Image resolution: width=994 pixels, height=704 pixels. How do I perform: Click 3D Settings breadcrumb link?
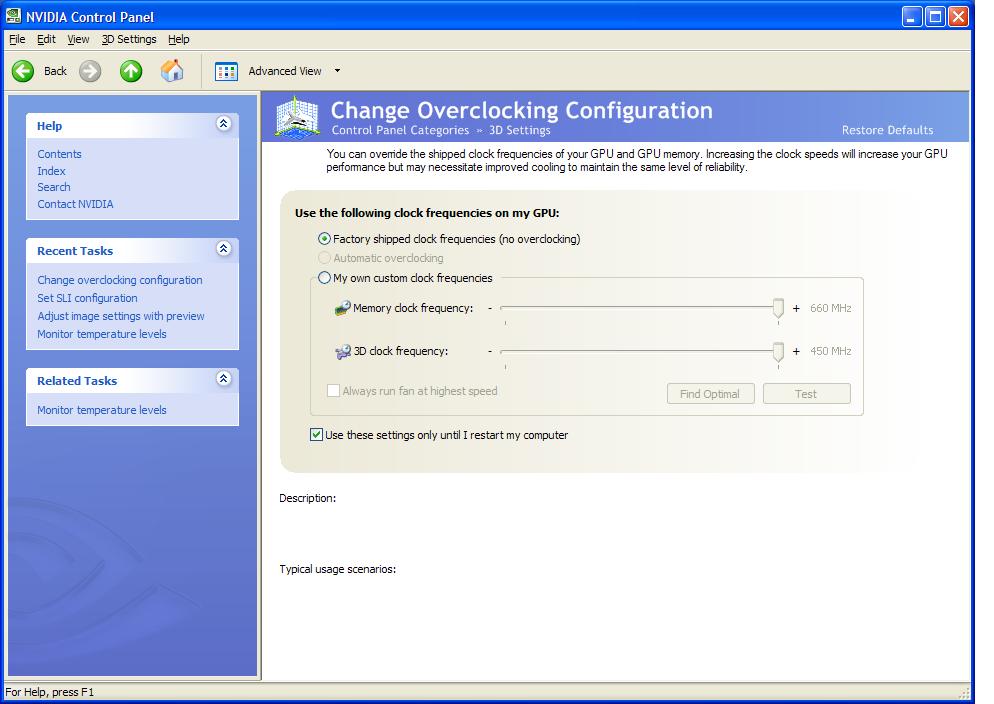click(x=519, y=130)
